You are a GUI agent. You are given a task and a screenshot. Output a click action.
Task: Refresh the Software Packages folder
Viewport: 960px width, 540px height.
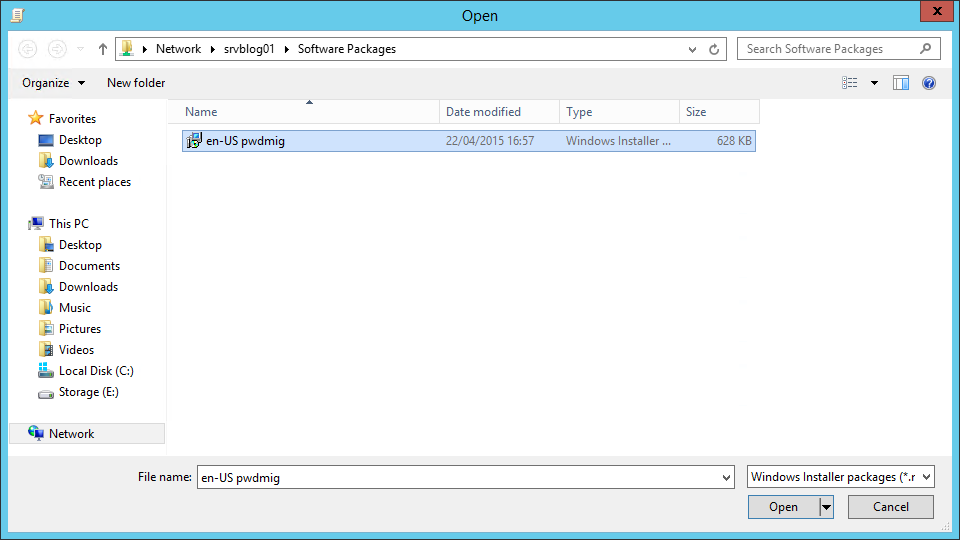[x=714, y=49]
